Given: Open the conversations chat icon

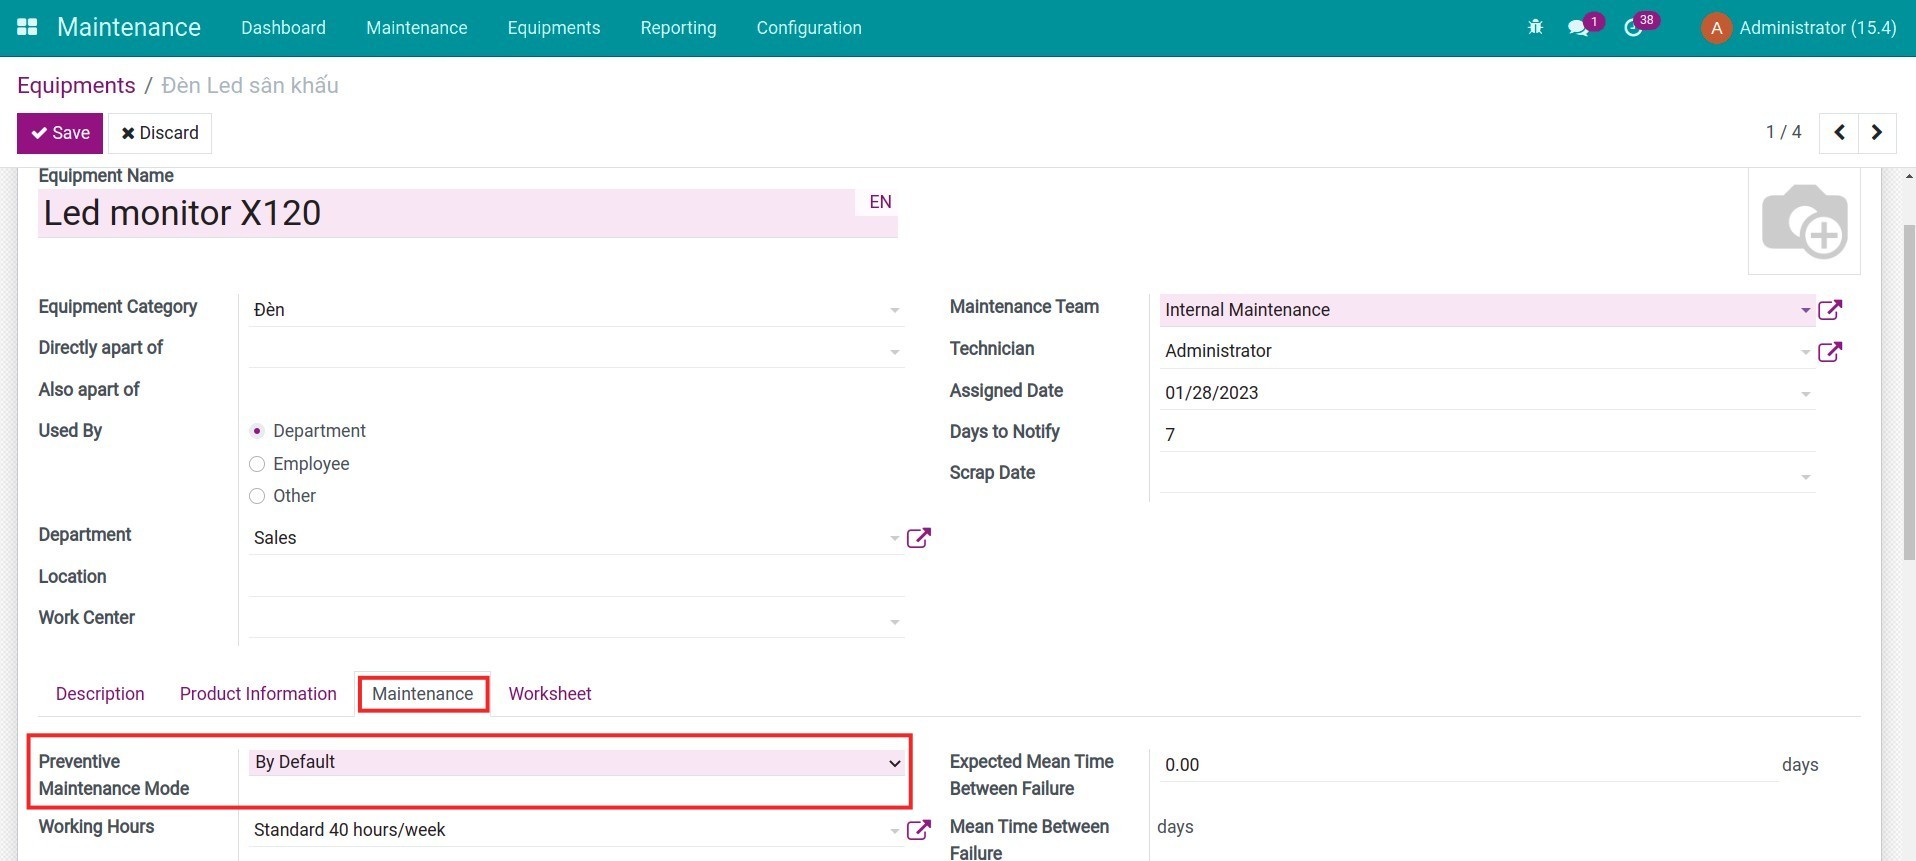Looking at the screenshot, I should tap(1579, 27).
